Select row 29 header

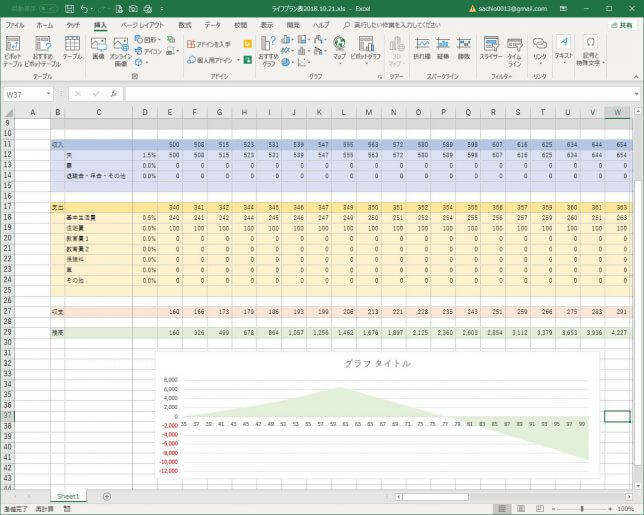pos(7,332)
